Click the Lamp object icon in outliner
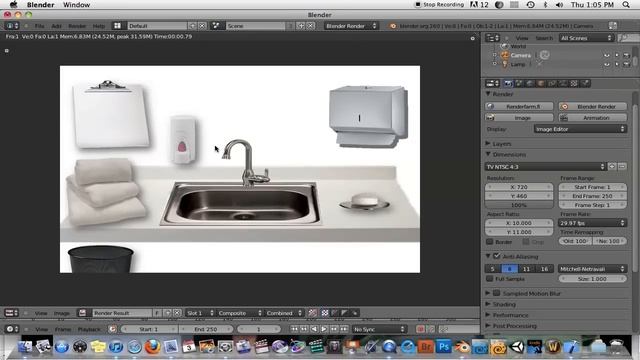Viewport: 640px width, 360px height. tap(505, 64)
